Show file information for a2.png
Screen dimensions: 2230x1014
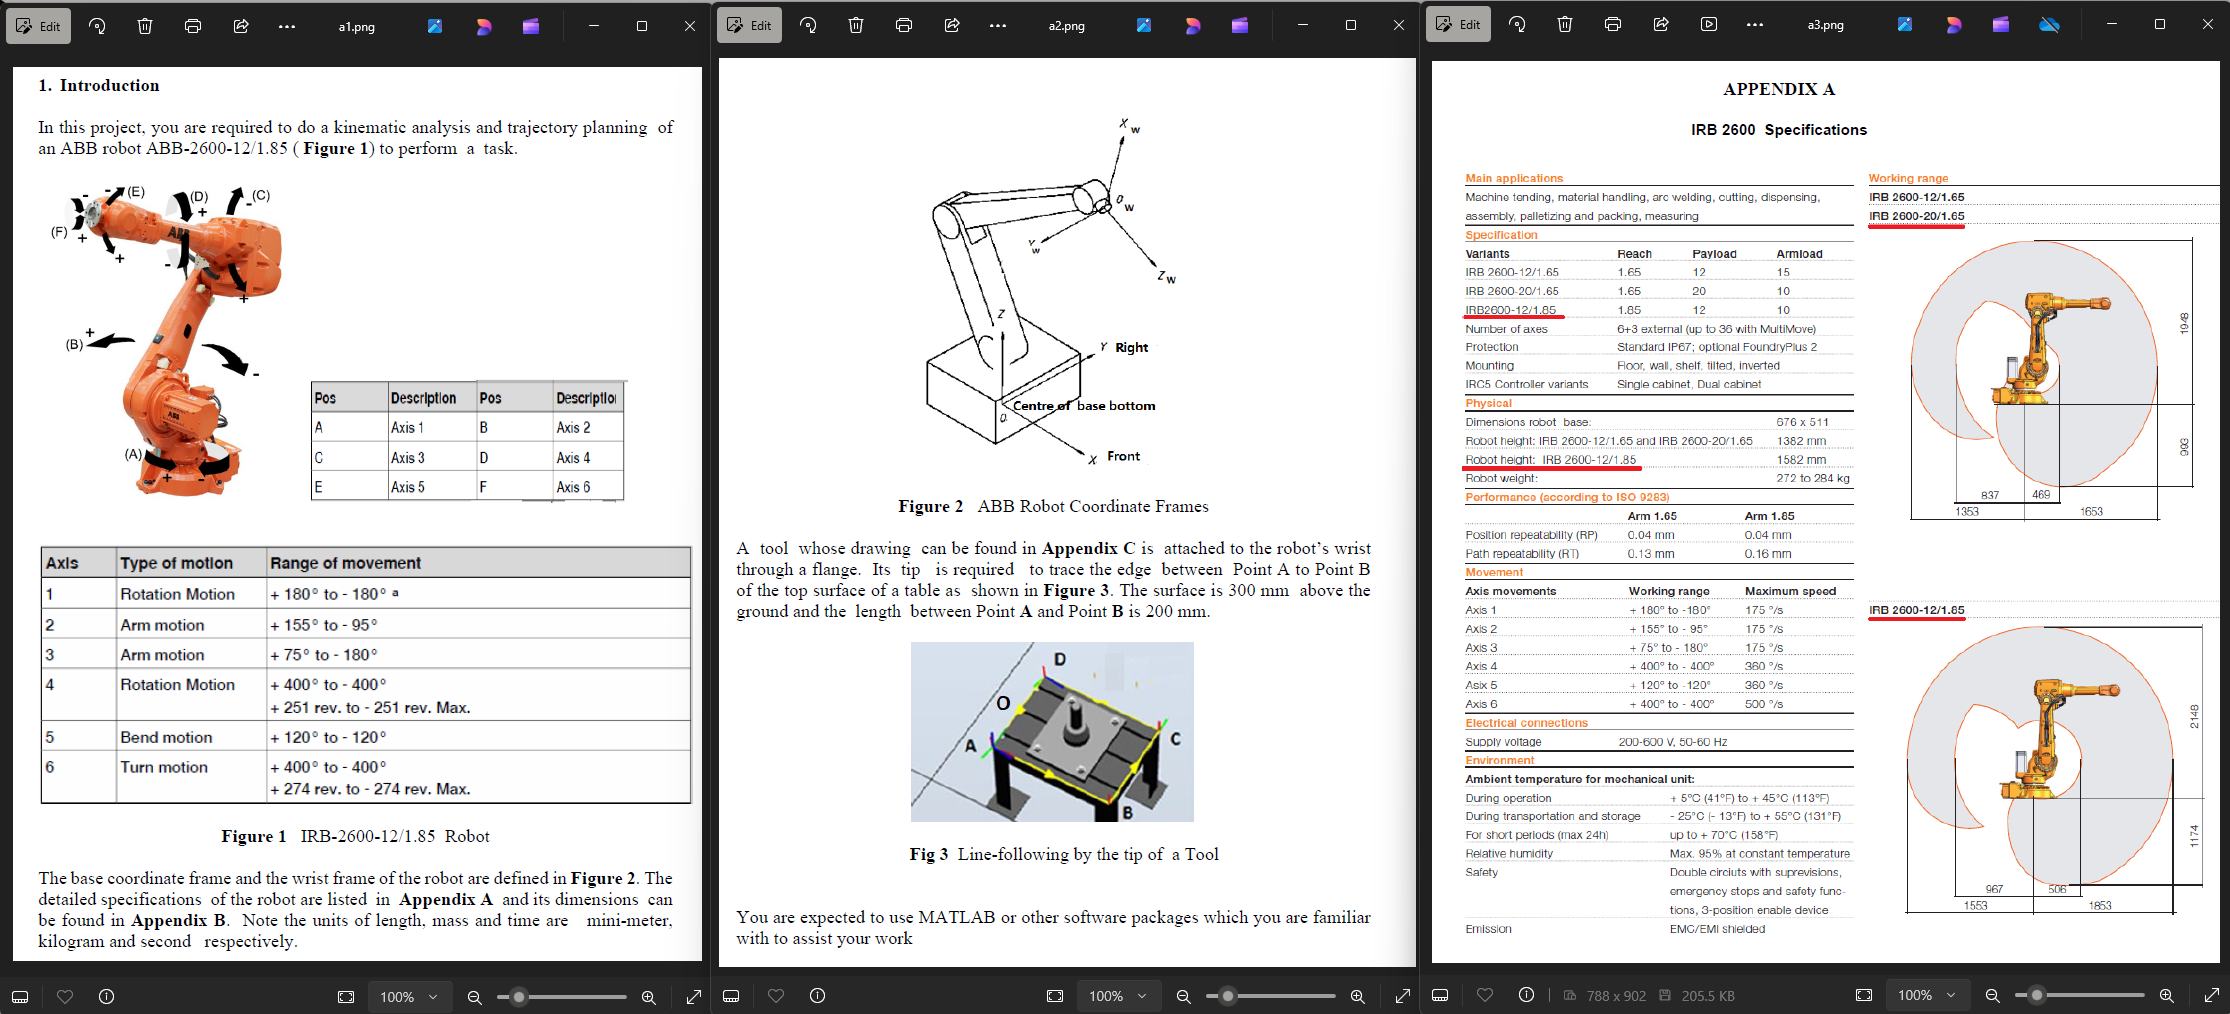[817, 996]
